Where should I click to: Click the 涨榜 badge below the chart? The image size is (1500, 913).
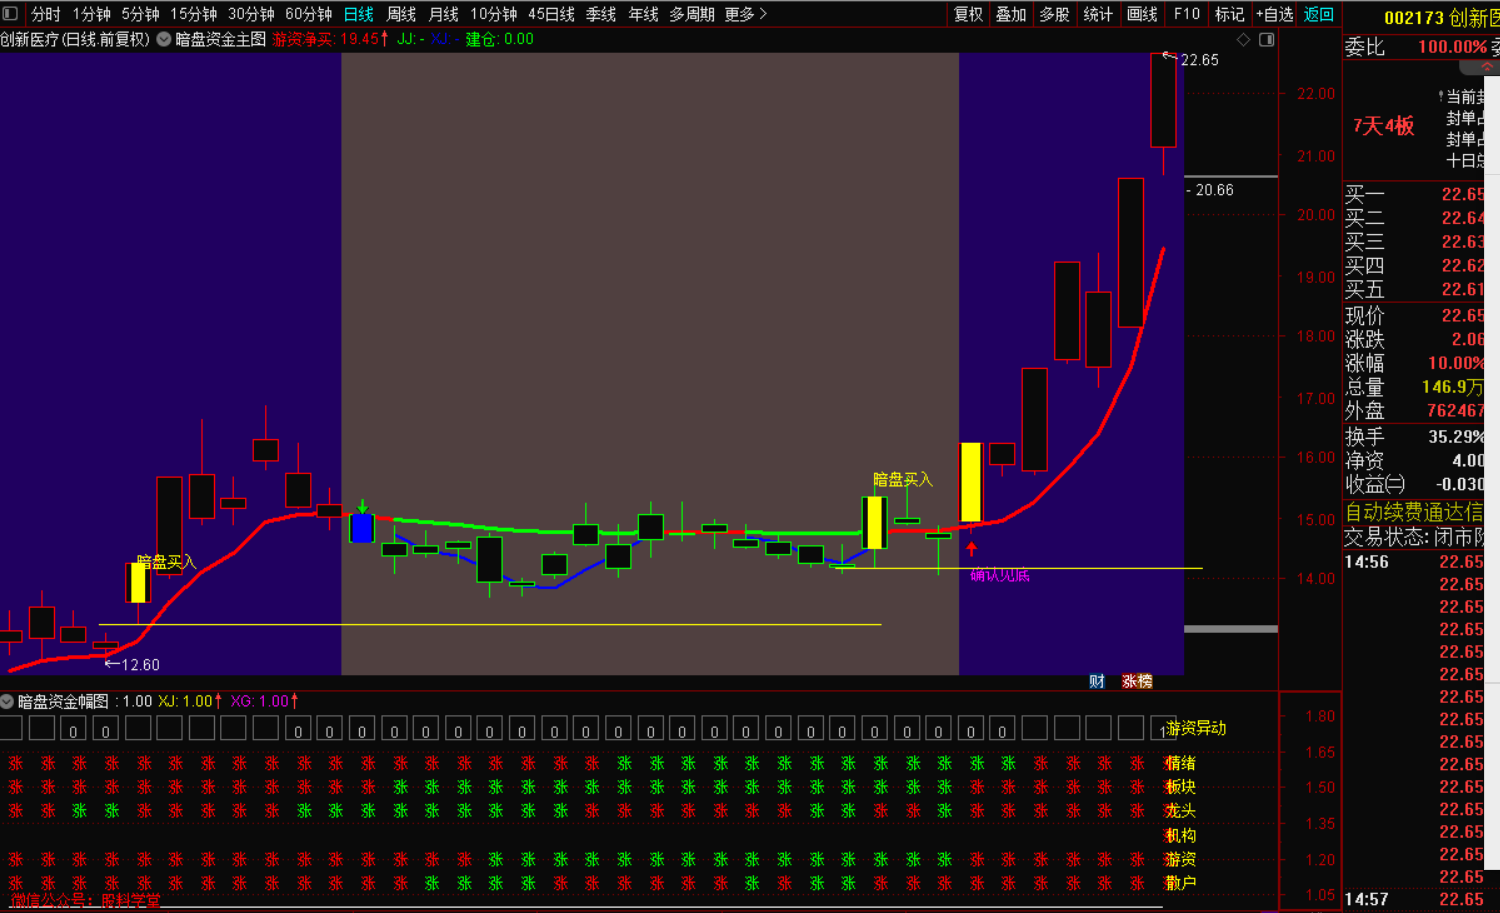[x=1137, y=681]
